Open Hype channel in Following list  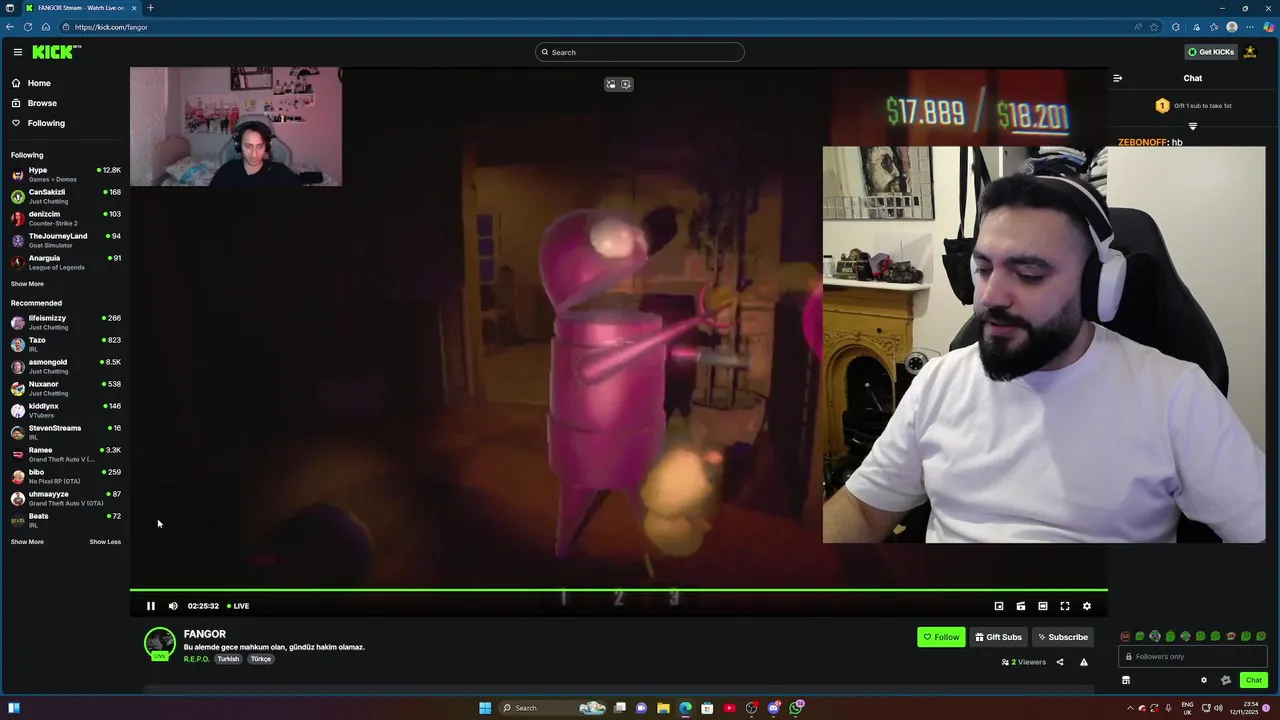tap(65, 174)
